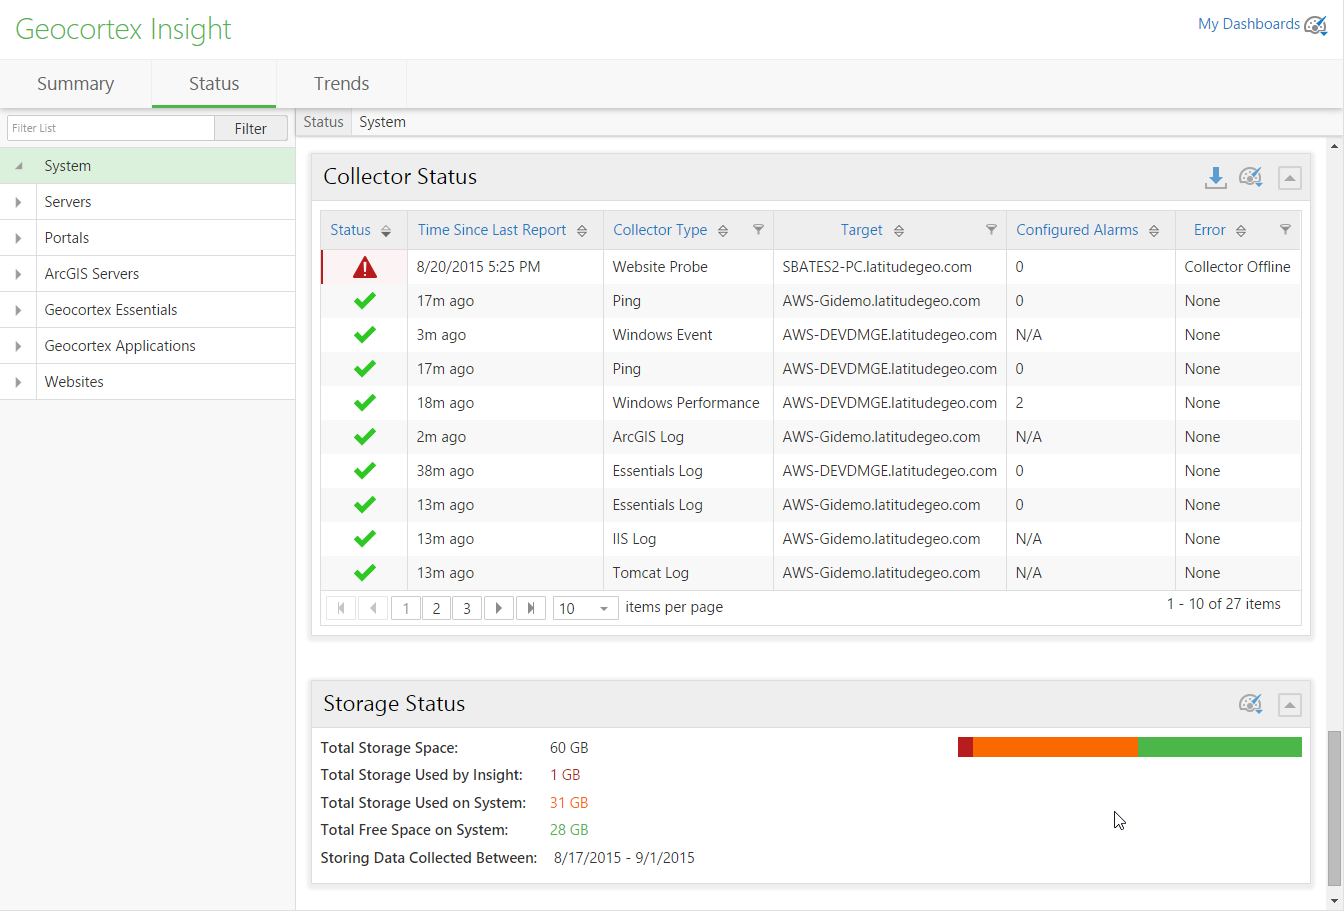Click green check in Tomcat Log row
Viewport: 1344px width, 911px height.
(365, 573)
